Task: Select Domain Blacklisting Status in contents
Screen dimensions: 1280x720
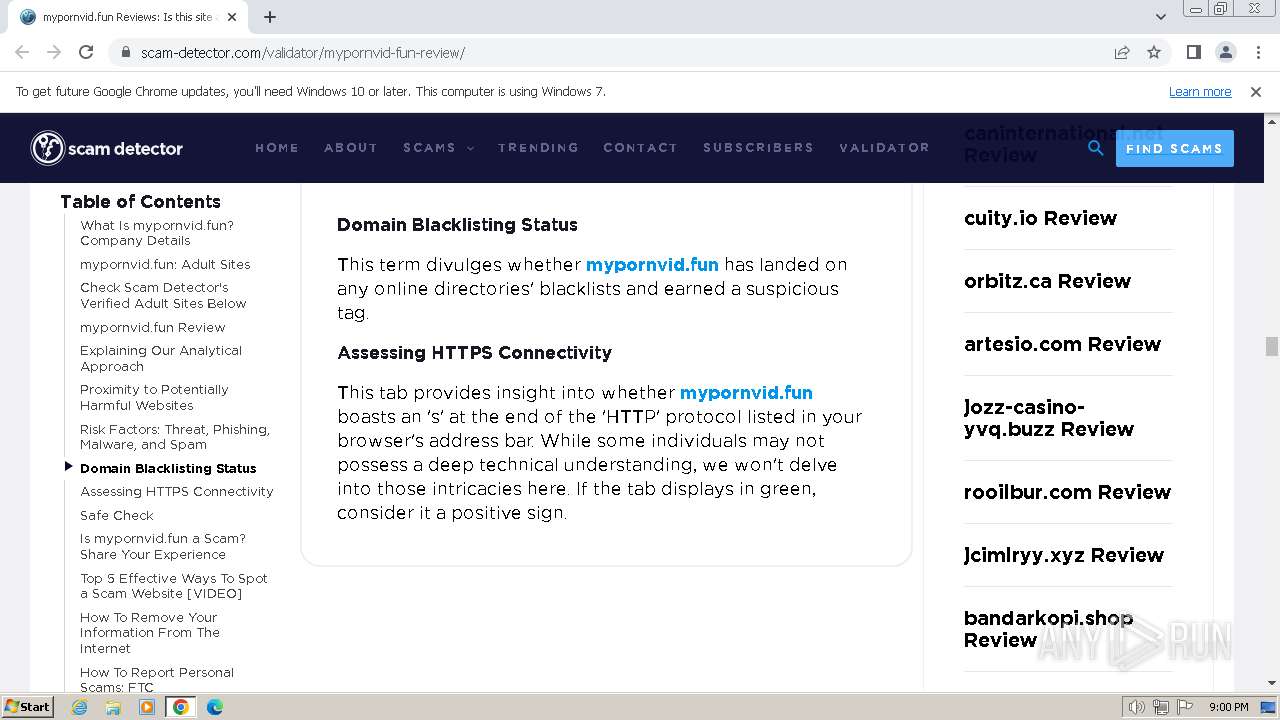Action: point(168,468)
